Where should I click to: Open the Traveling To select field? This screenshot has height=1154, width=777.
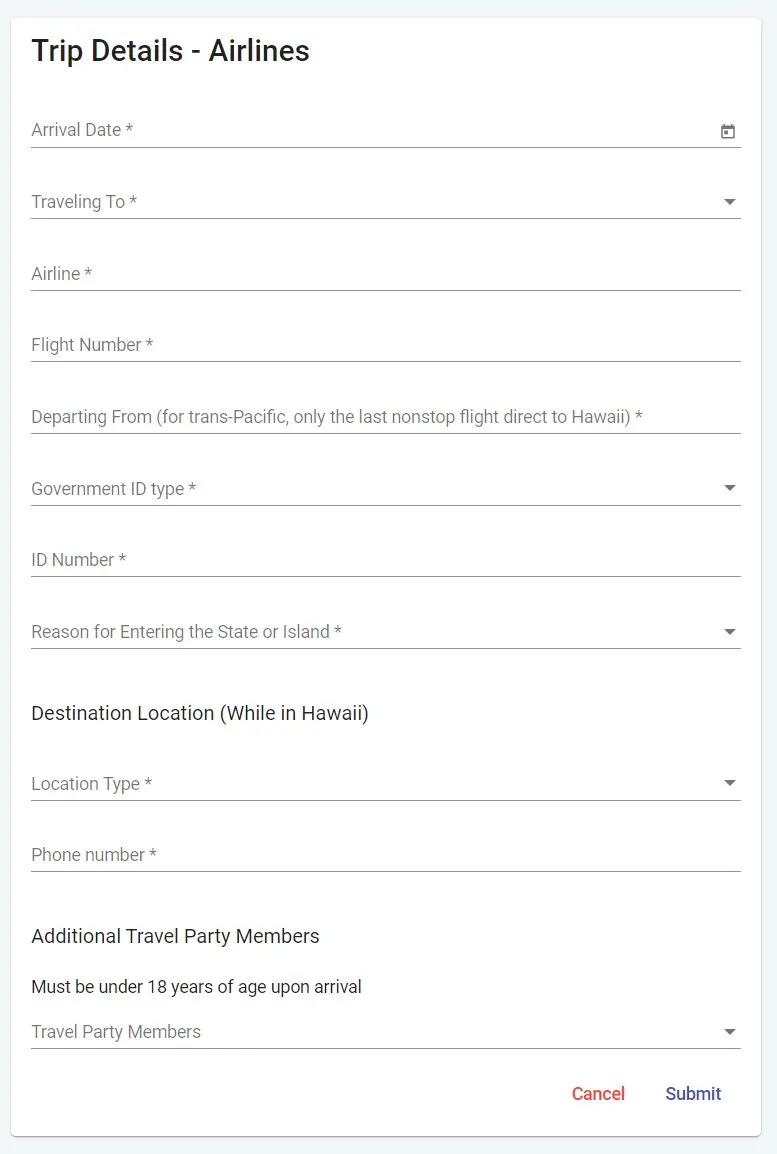pos(370,202)
